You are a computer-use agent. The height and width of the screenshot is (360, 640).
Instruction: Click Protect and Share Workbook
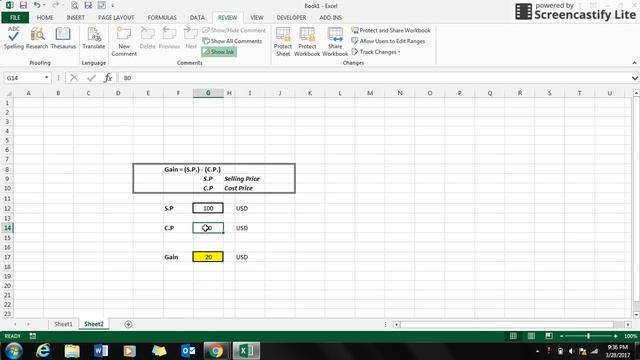(391, 30)
